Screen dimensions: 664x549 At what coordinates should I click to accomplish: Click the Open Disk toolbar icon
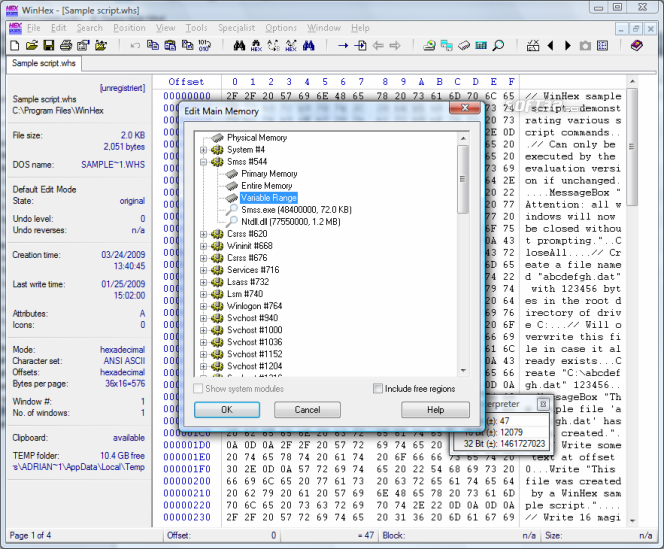pos(429,45)
